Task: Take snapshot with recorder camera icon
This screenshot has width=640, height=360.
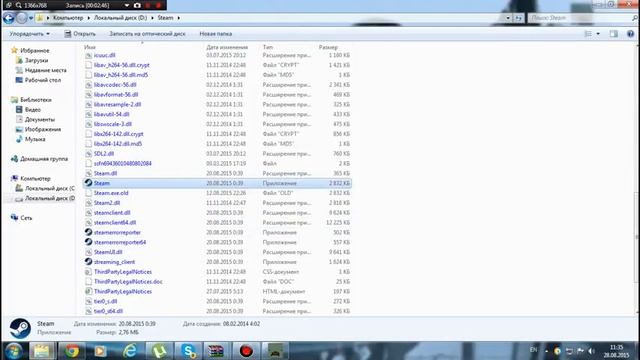Action: pos(137,5)
